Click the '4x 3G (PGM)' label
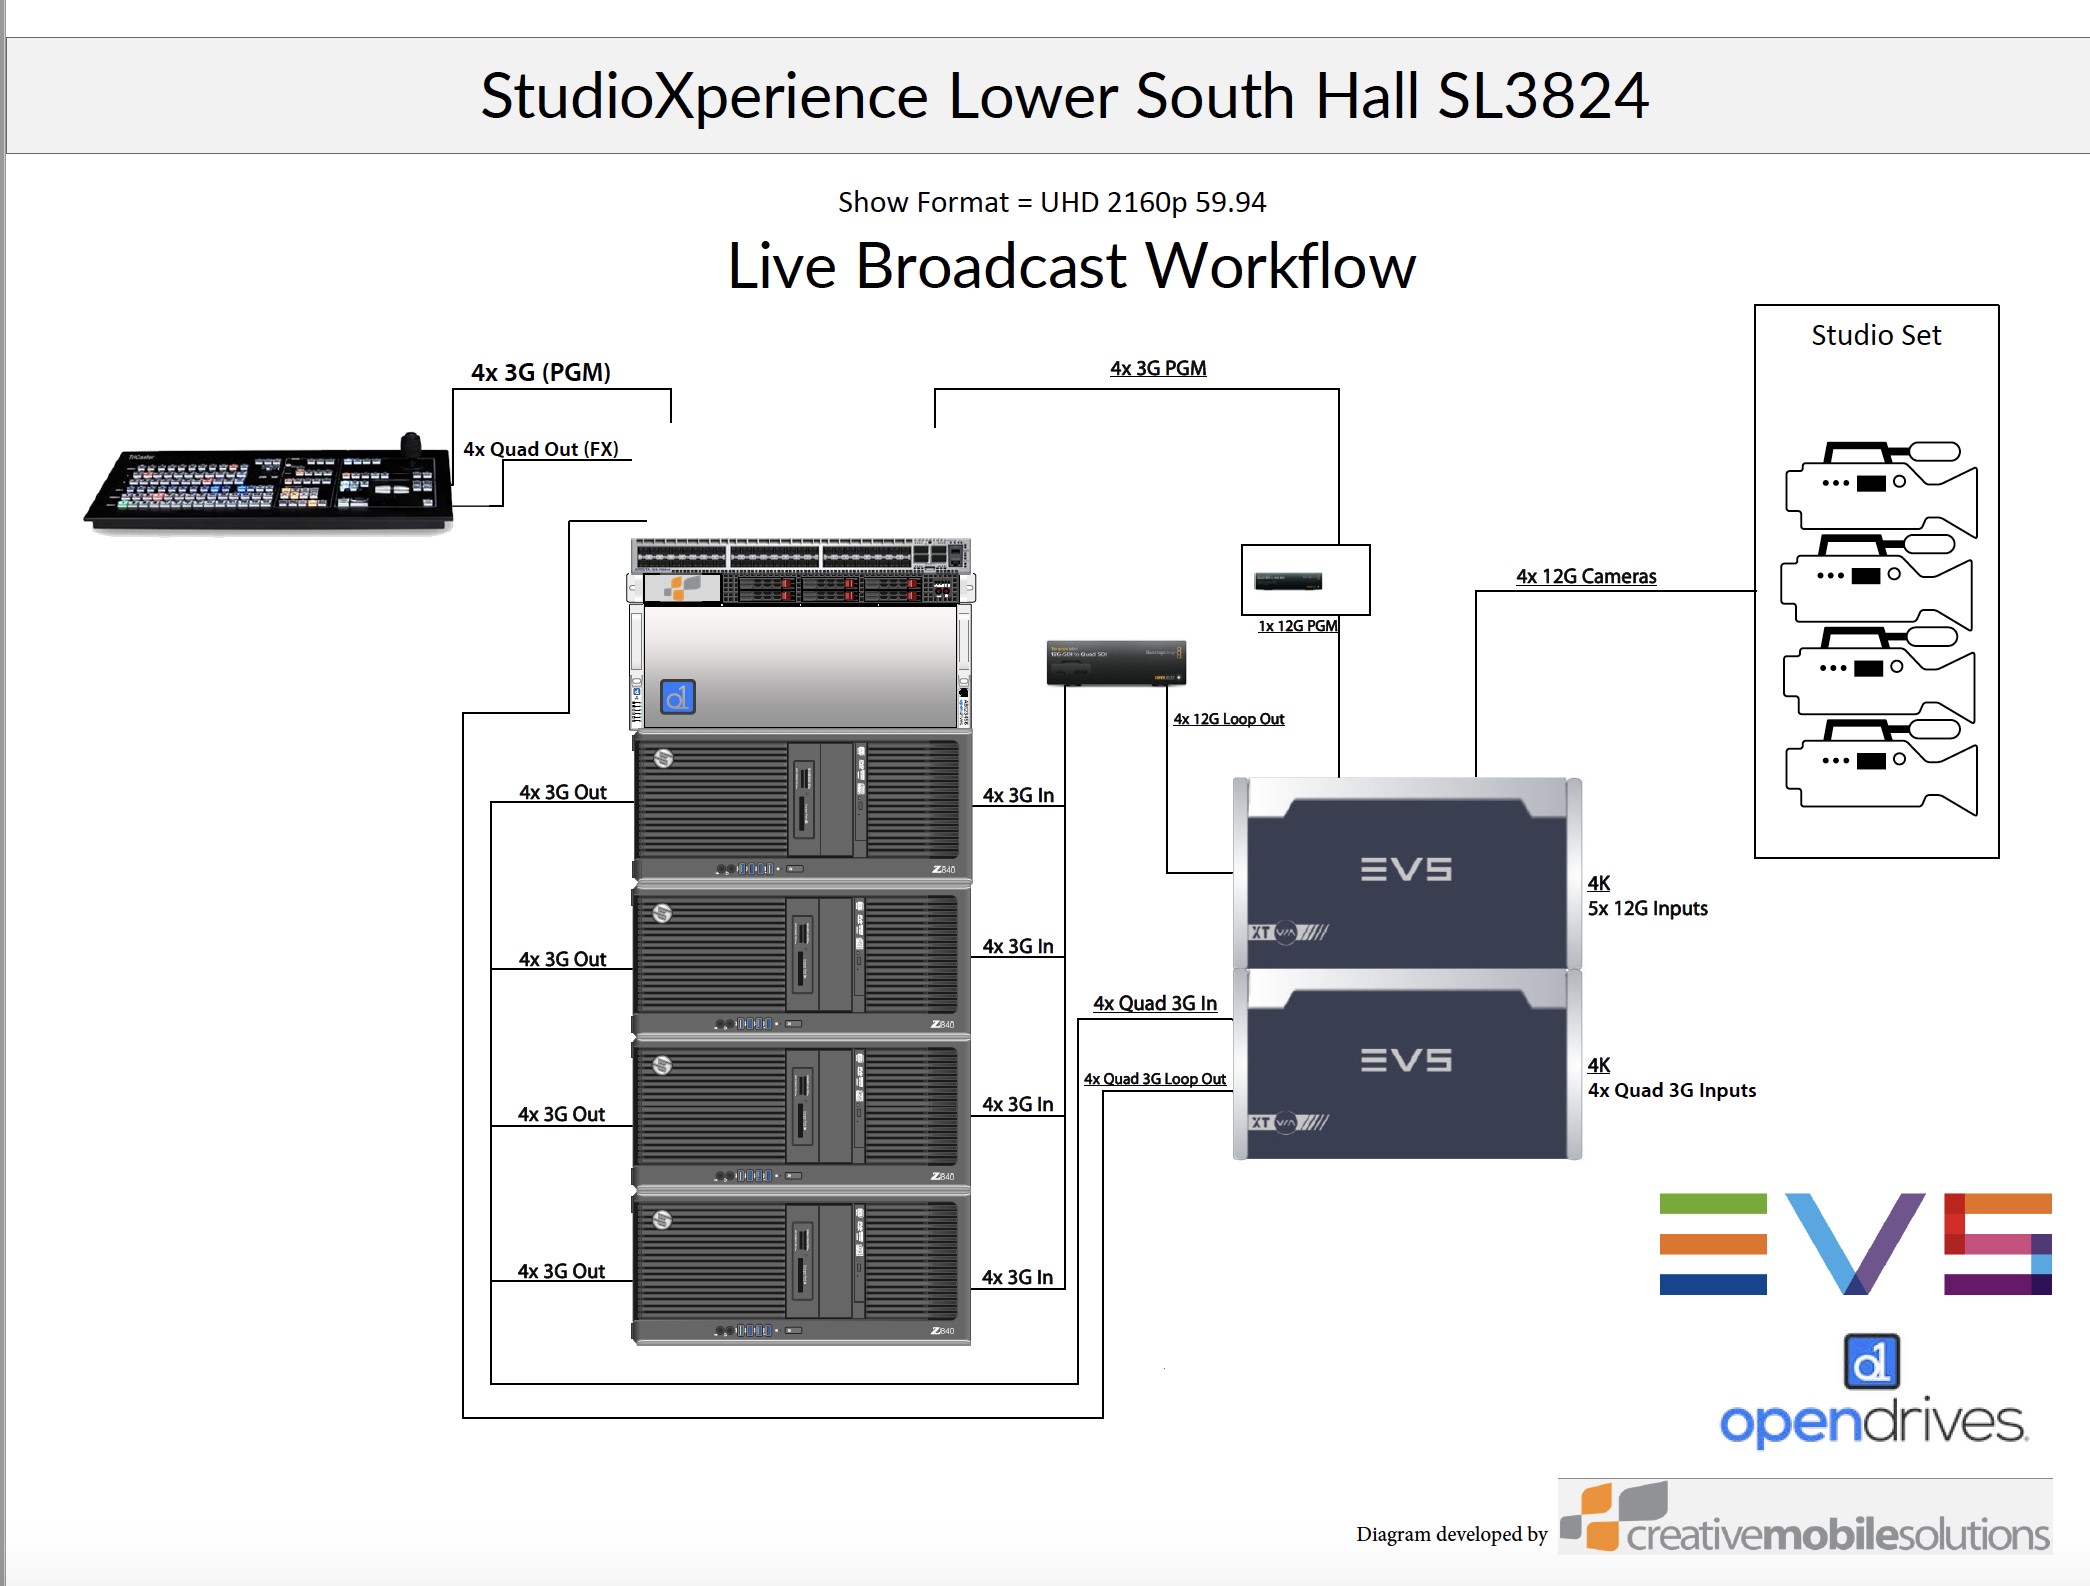Image resolution: width=2090 pixels, height=1586 pixels. point(541,372)
